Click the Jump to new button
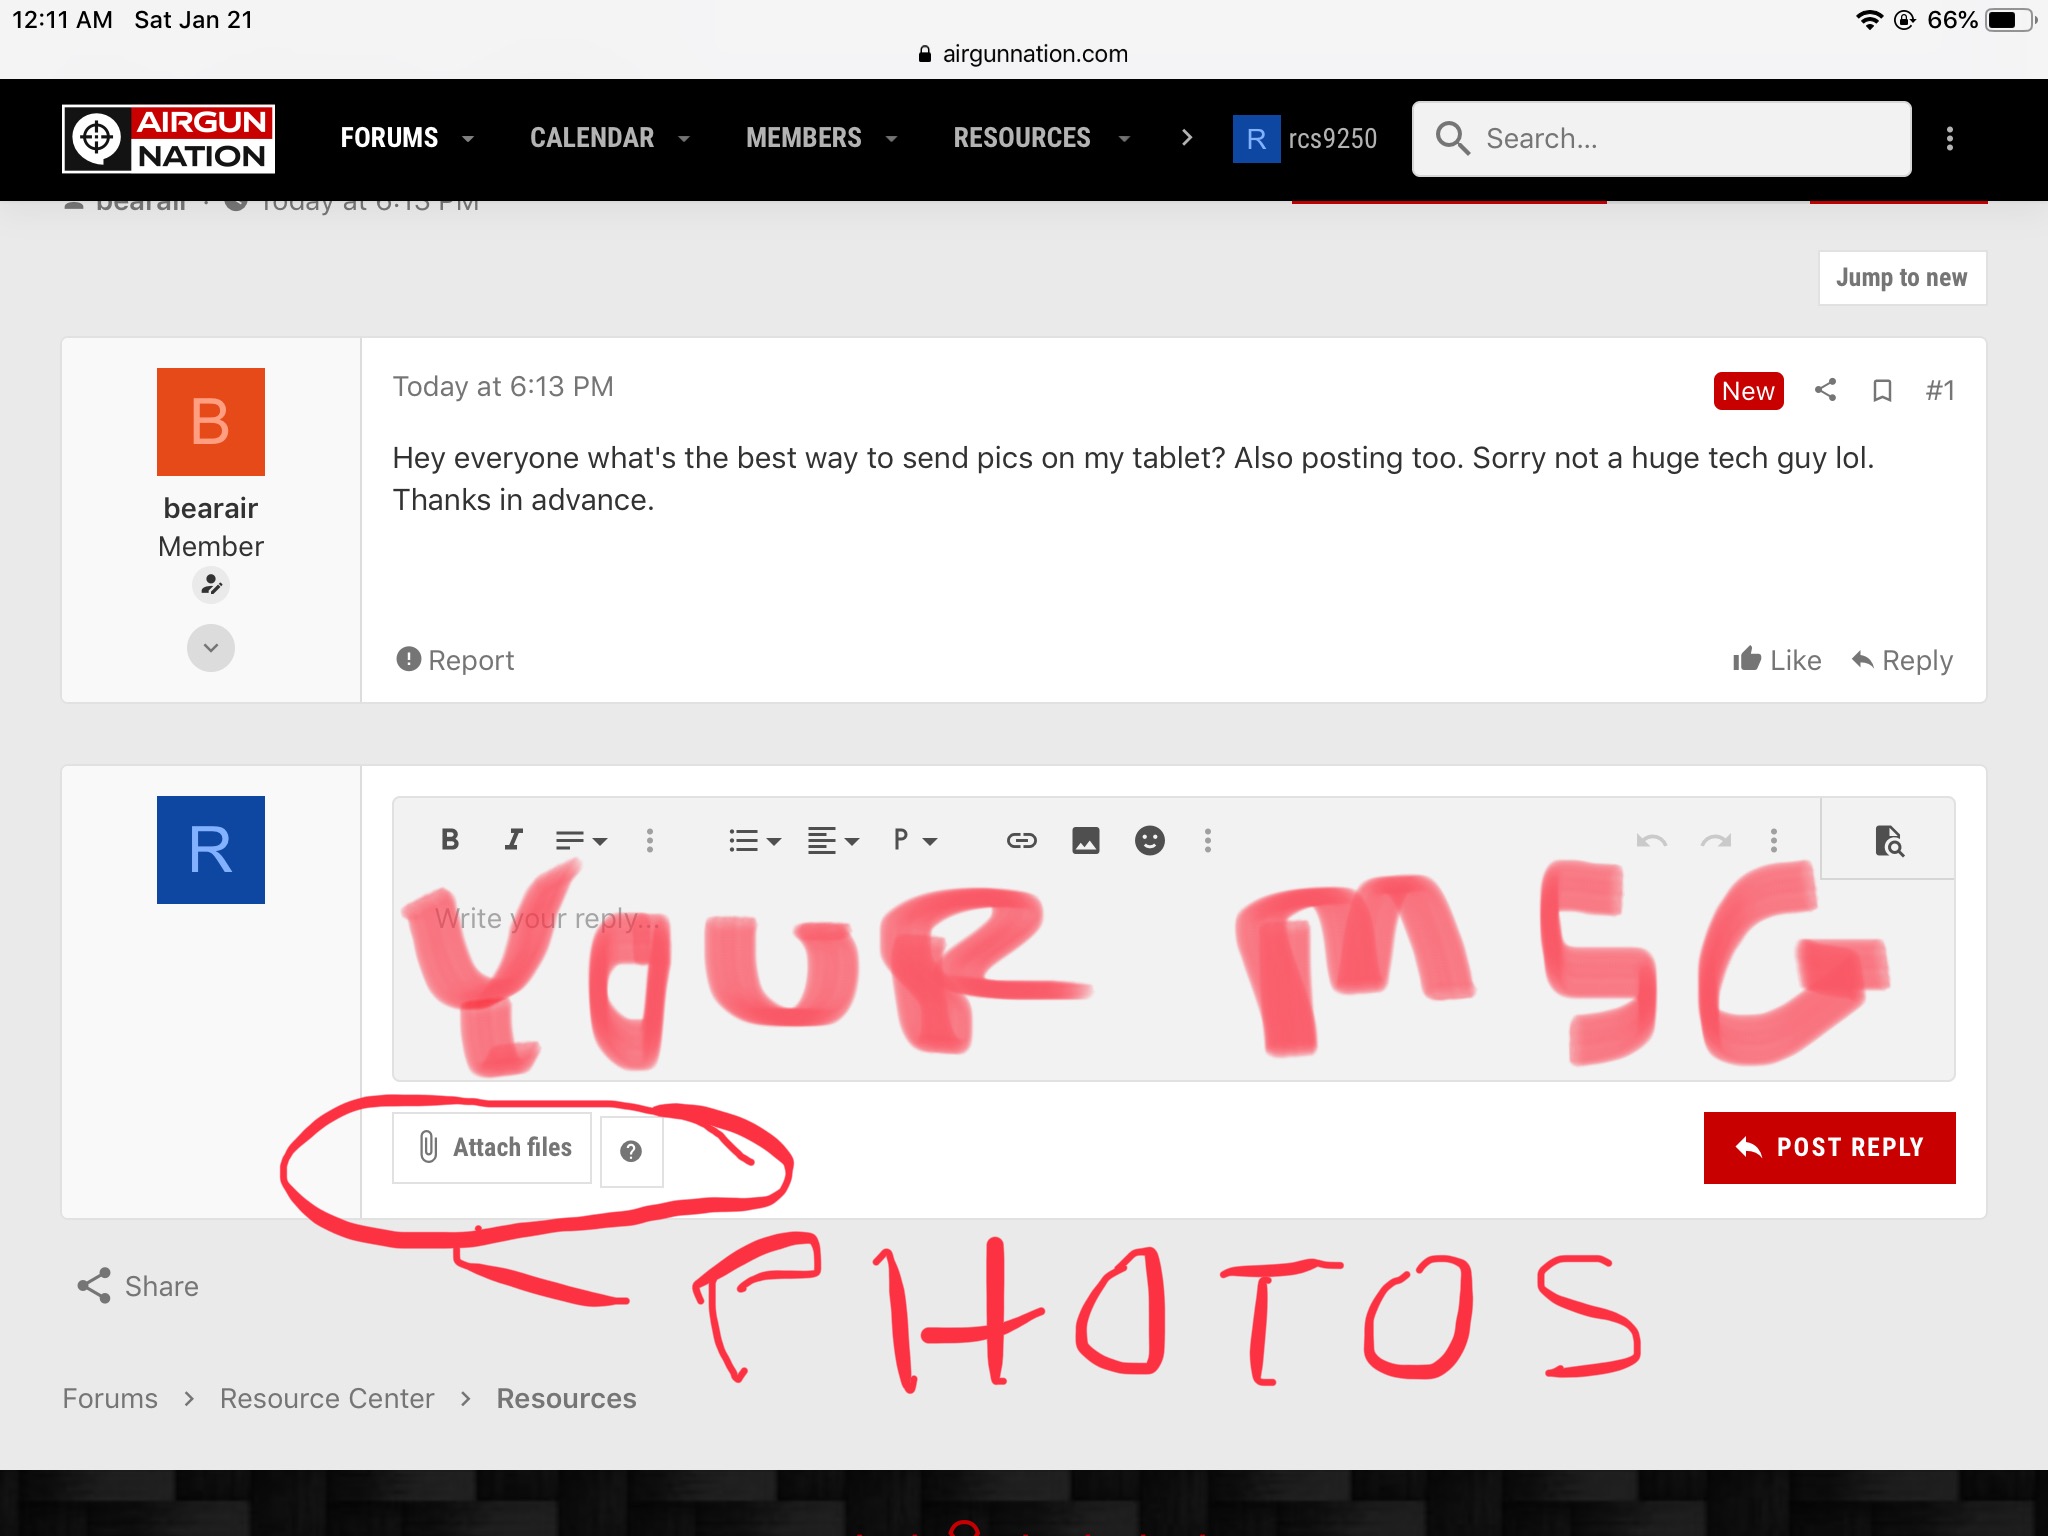Image resolution: width=2048 pixels, height=1536 pixels. coord(1902,277)
